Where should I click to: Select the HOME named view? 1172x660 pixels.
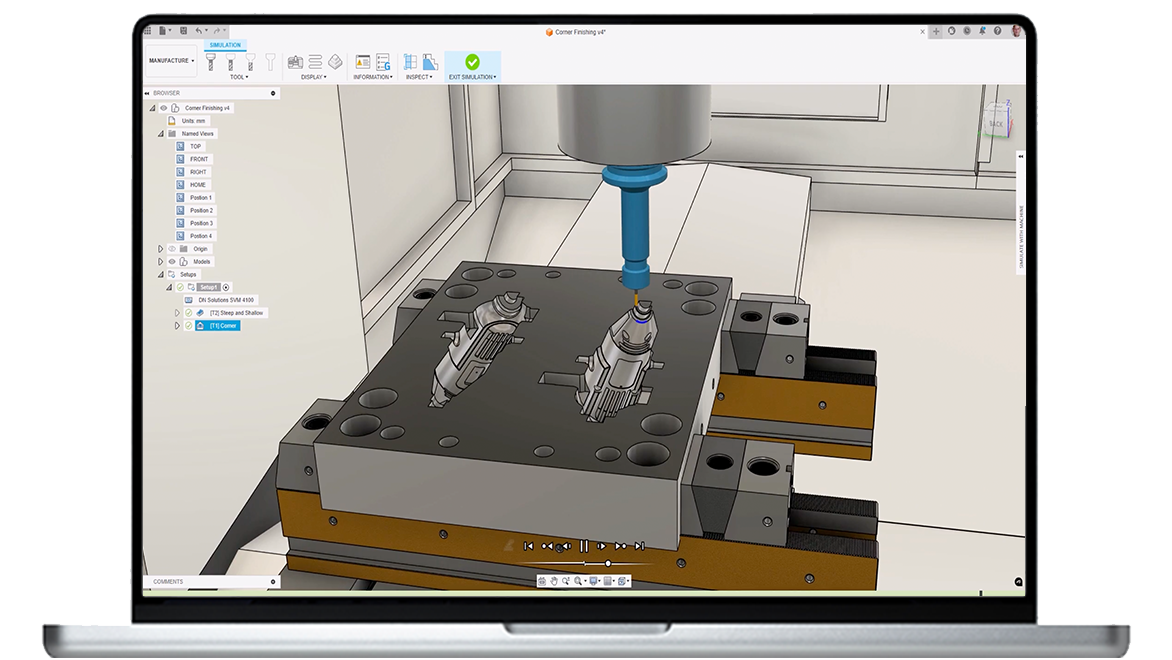197,185
